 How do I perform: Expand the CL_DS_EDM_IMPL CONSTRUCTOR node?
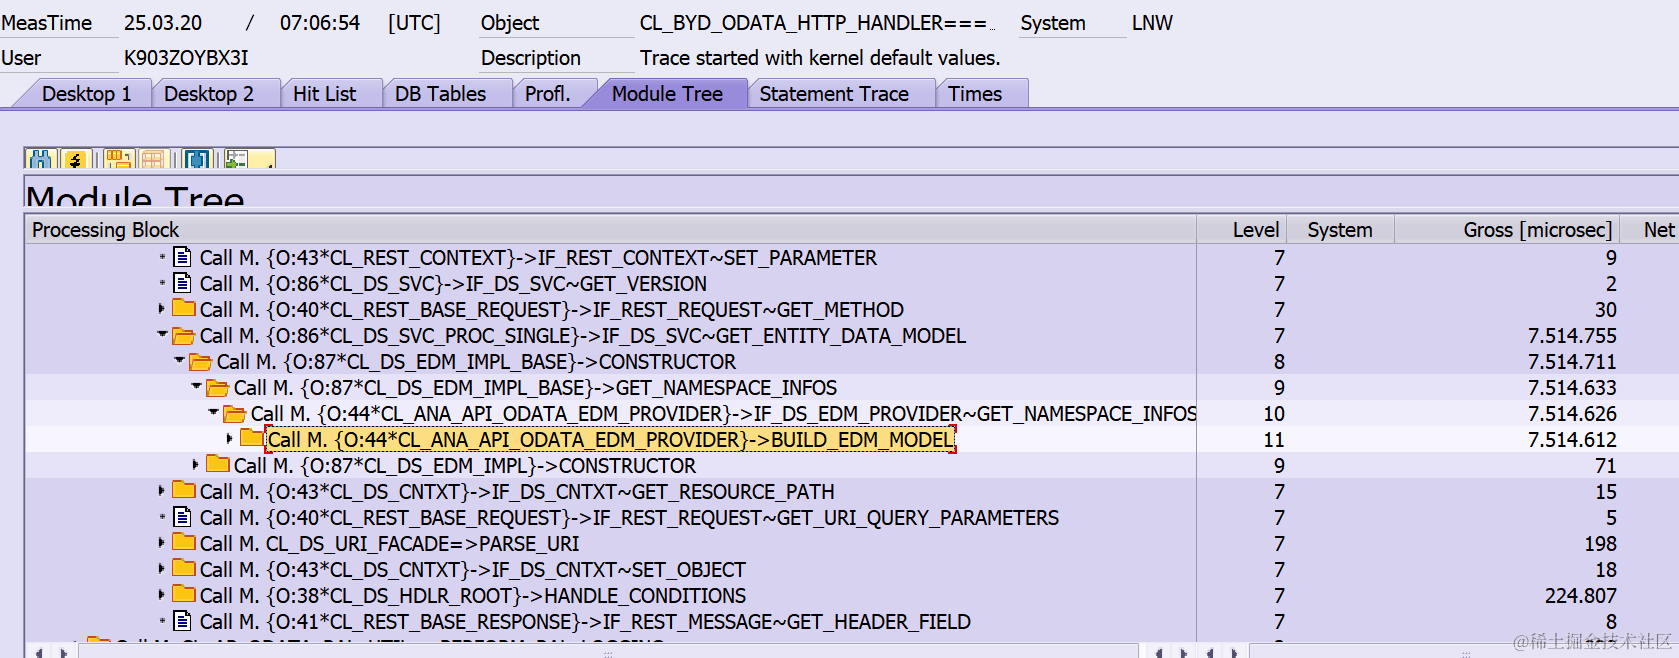196,465
